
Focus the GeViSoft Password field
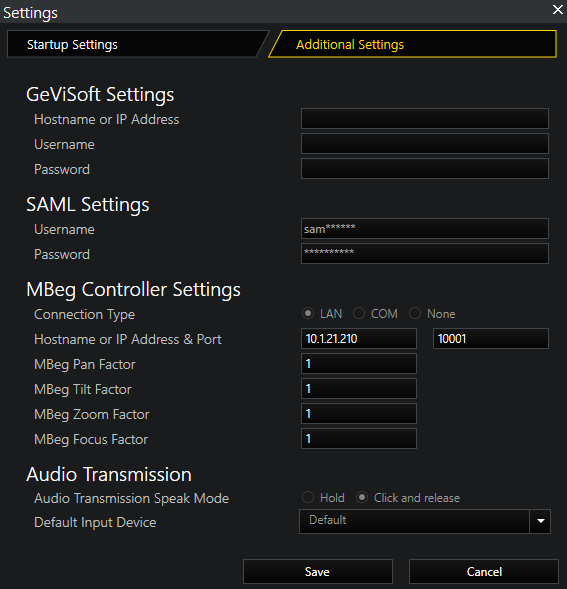pyautogui.click(x=425, y=168)
